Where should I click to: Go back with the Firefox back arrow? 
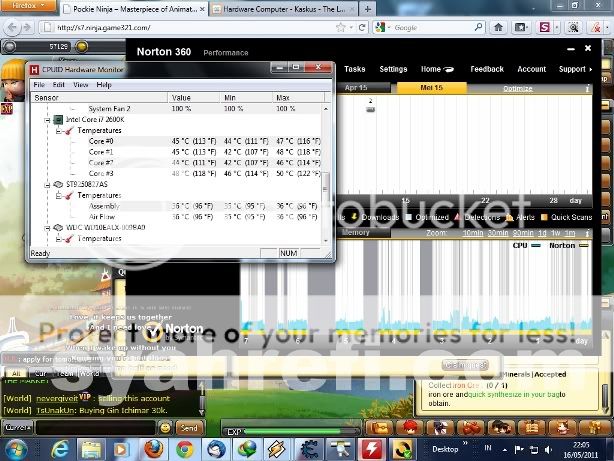[12, 27]
